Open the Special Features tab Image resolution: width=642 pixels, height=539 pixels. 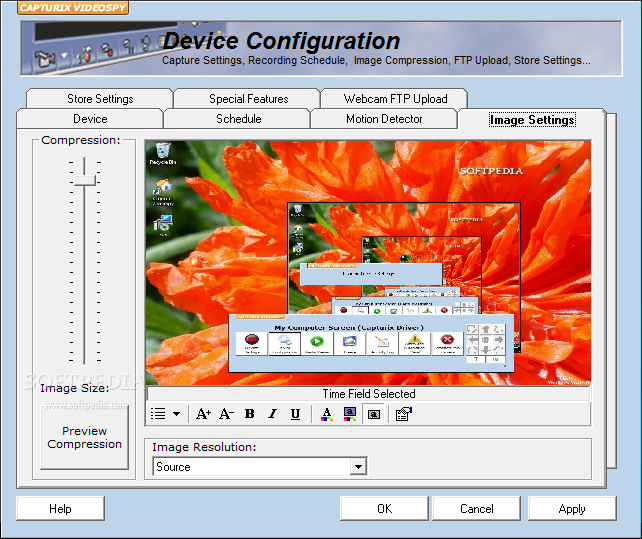click(x=248, y=99)
